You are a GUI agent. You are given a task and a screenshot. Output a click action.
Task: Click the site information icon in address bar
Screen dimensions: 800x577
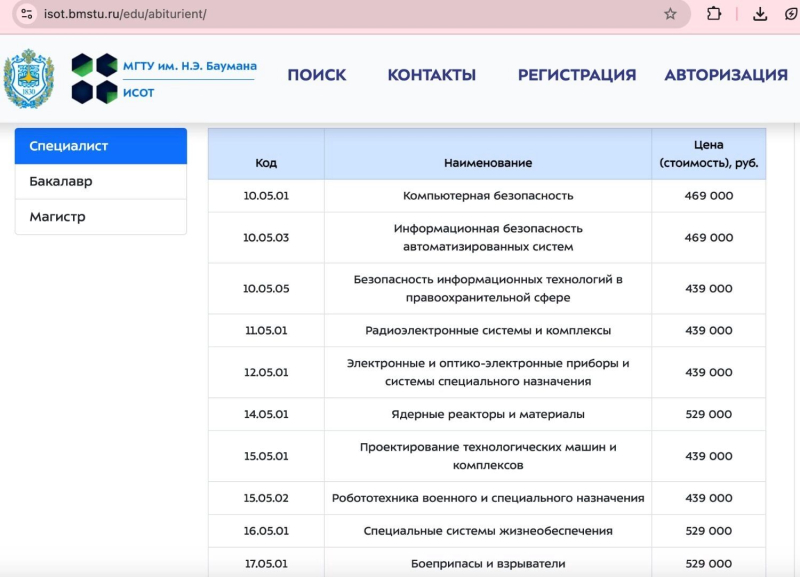[x=25, y=14]
